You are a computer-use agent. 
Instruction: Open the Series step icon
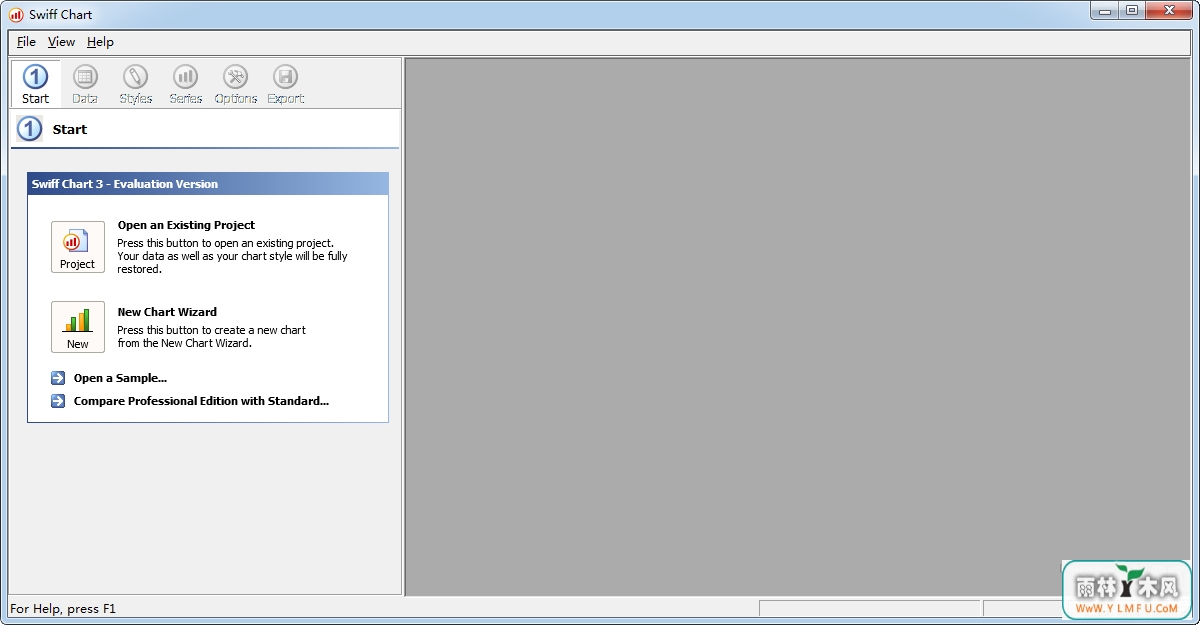coord(185,84)
